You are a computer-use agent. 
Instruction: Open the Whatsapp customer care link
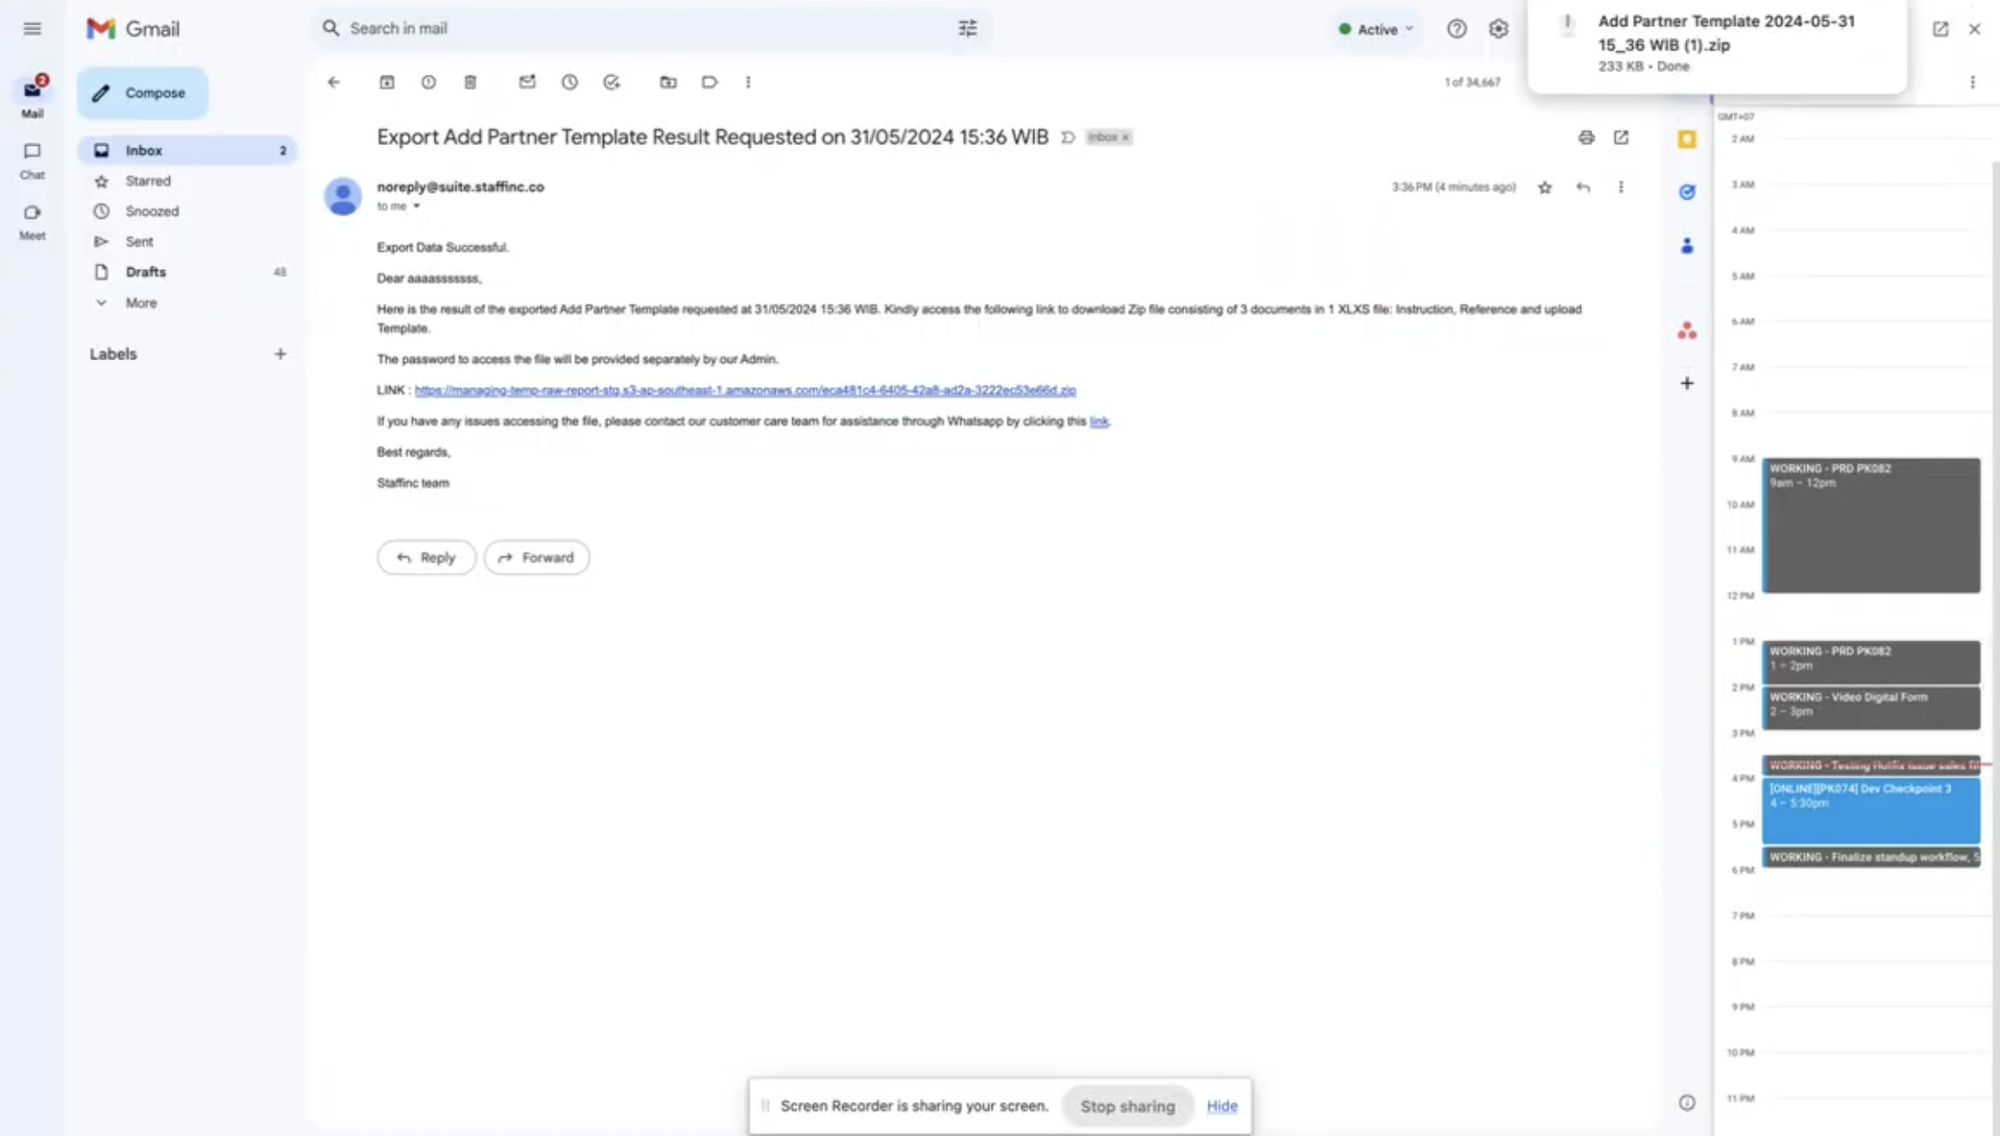[x=1099, y=421]
